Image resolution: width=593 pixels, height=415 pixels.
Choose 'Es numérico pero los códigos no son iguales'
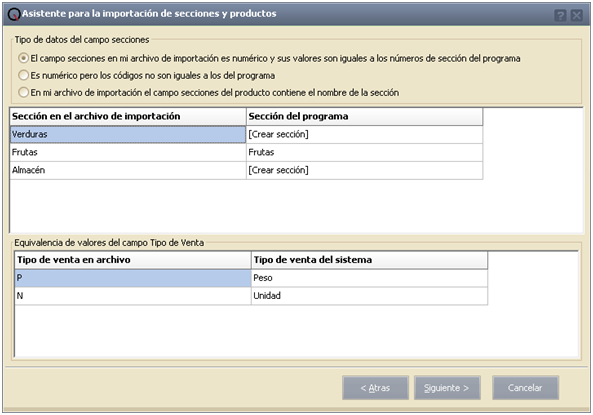point(23,75)
